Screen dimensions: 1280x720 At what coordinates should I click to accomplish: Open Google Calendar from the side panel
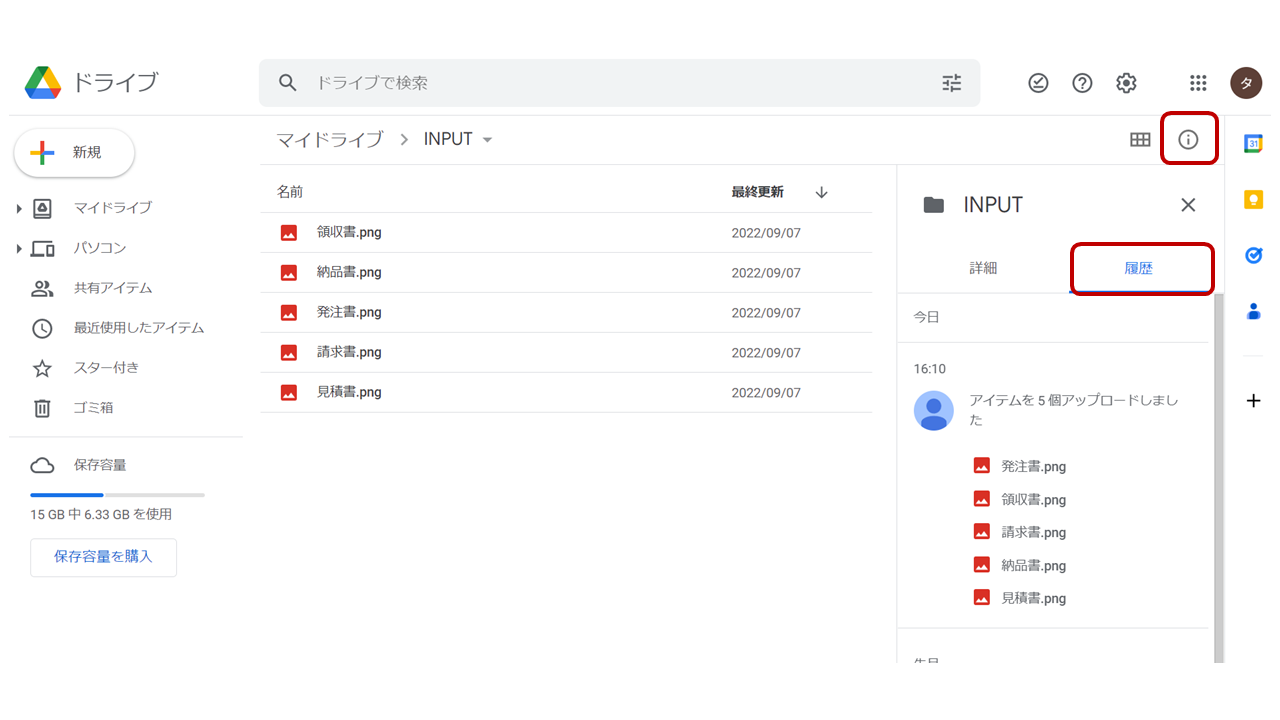[x=1253, y=143]
